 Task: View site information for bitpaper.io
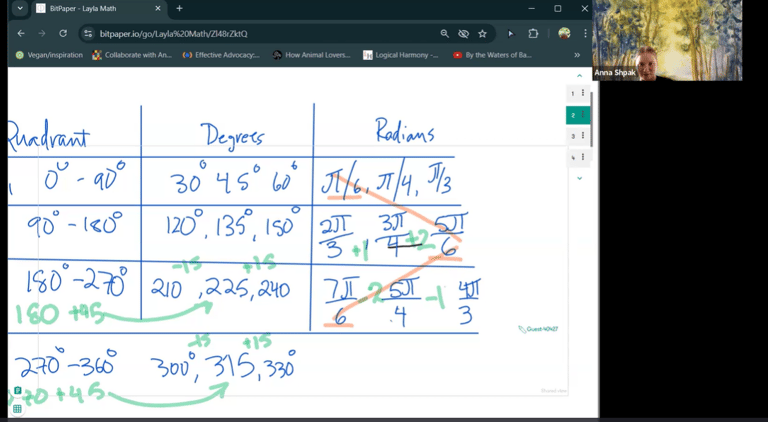click(x=88, y=33)
